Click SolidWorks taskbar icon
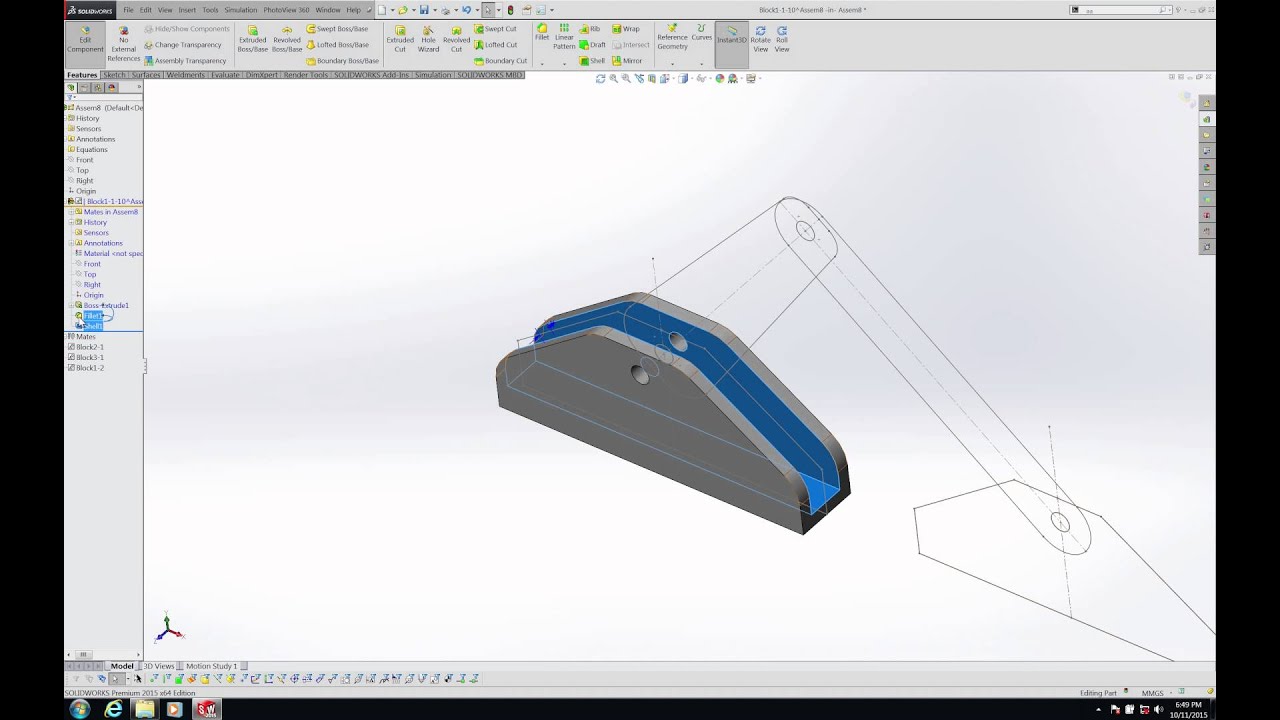The image size is (1280, 720). coord(209,709)
